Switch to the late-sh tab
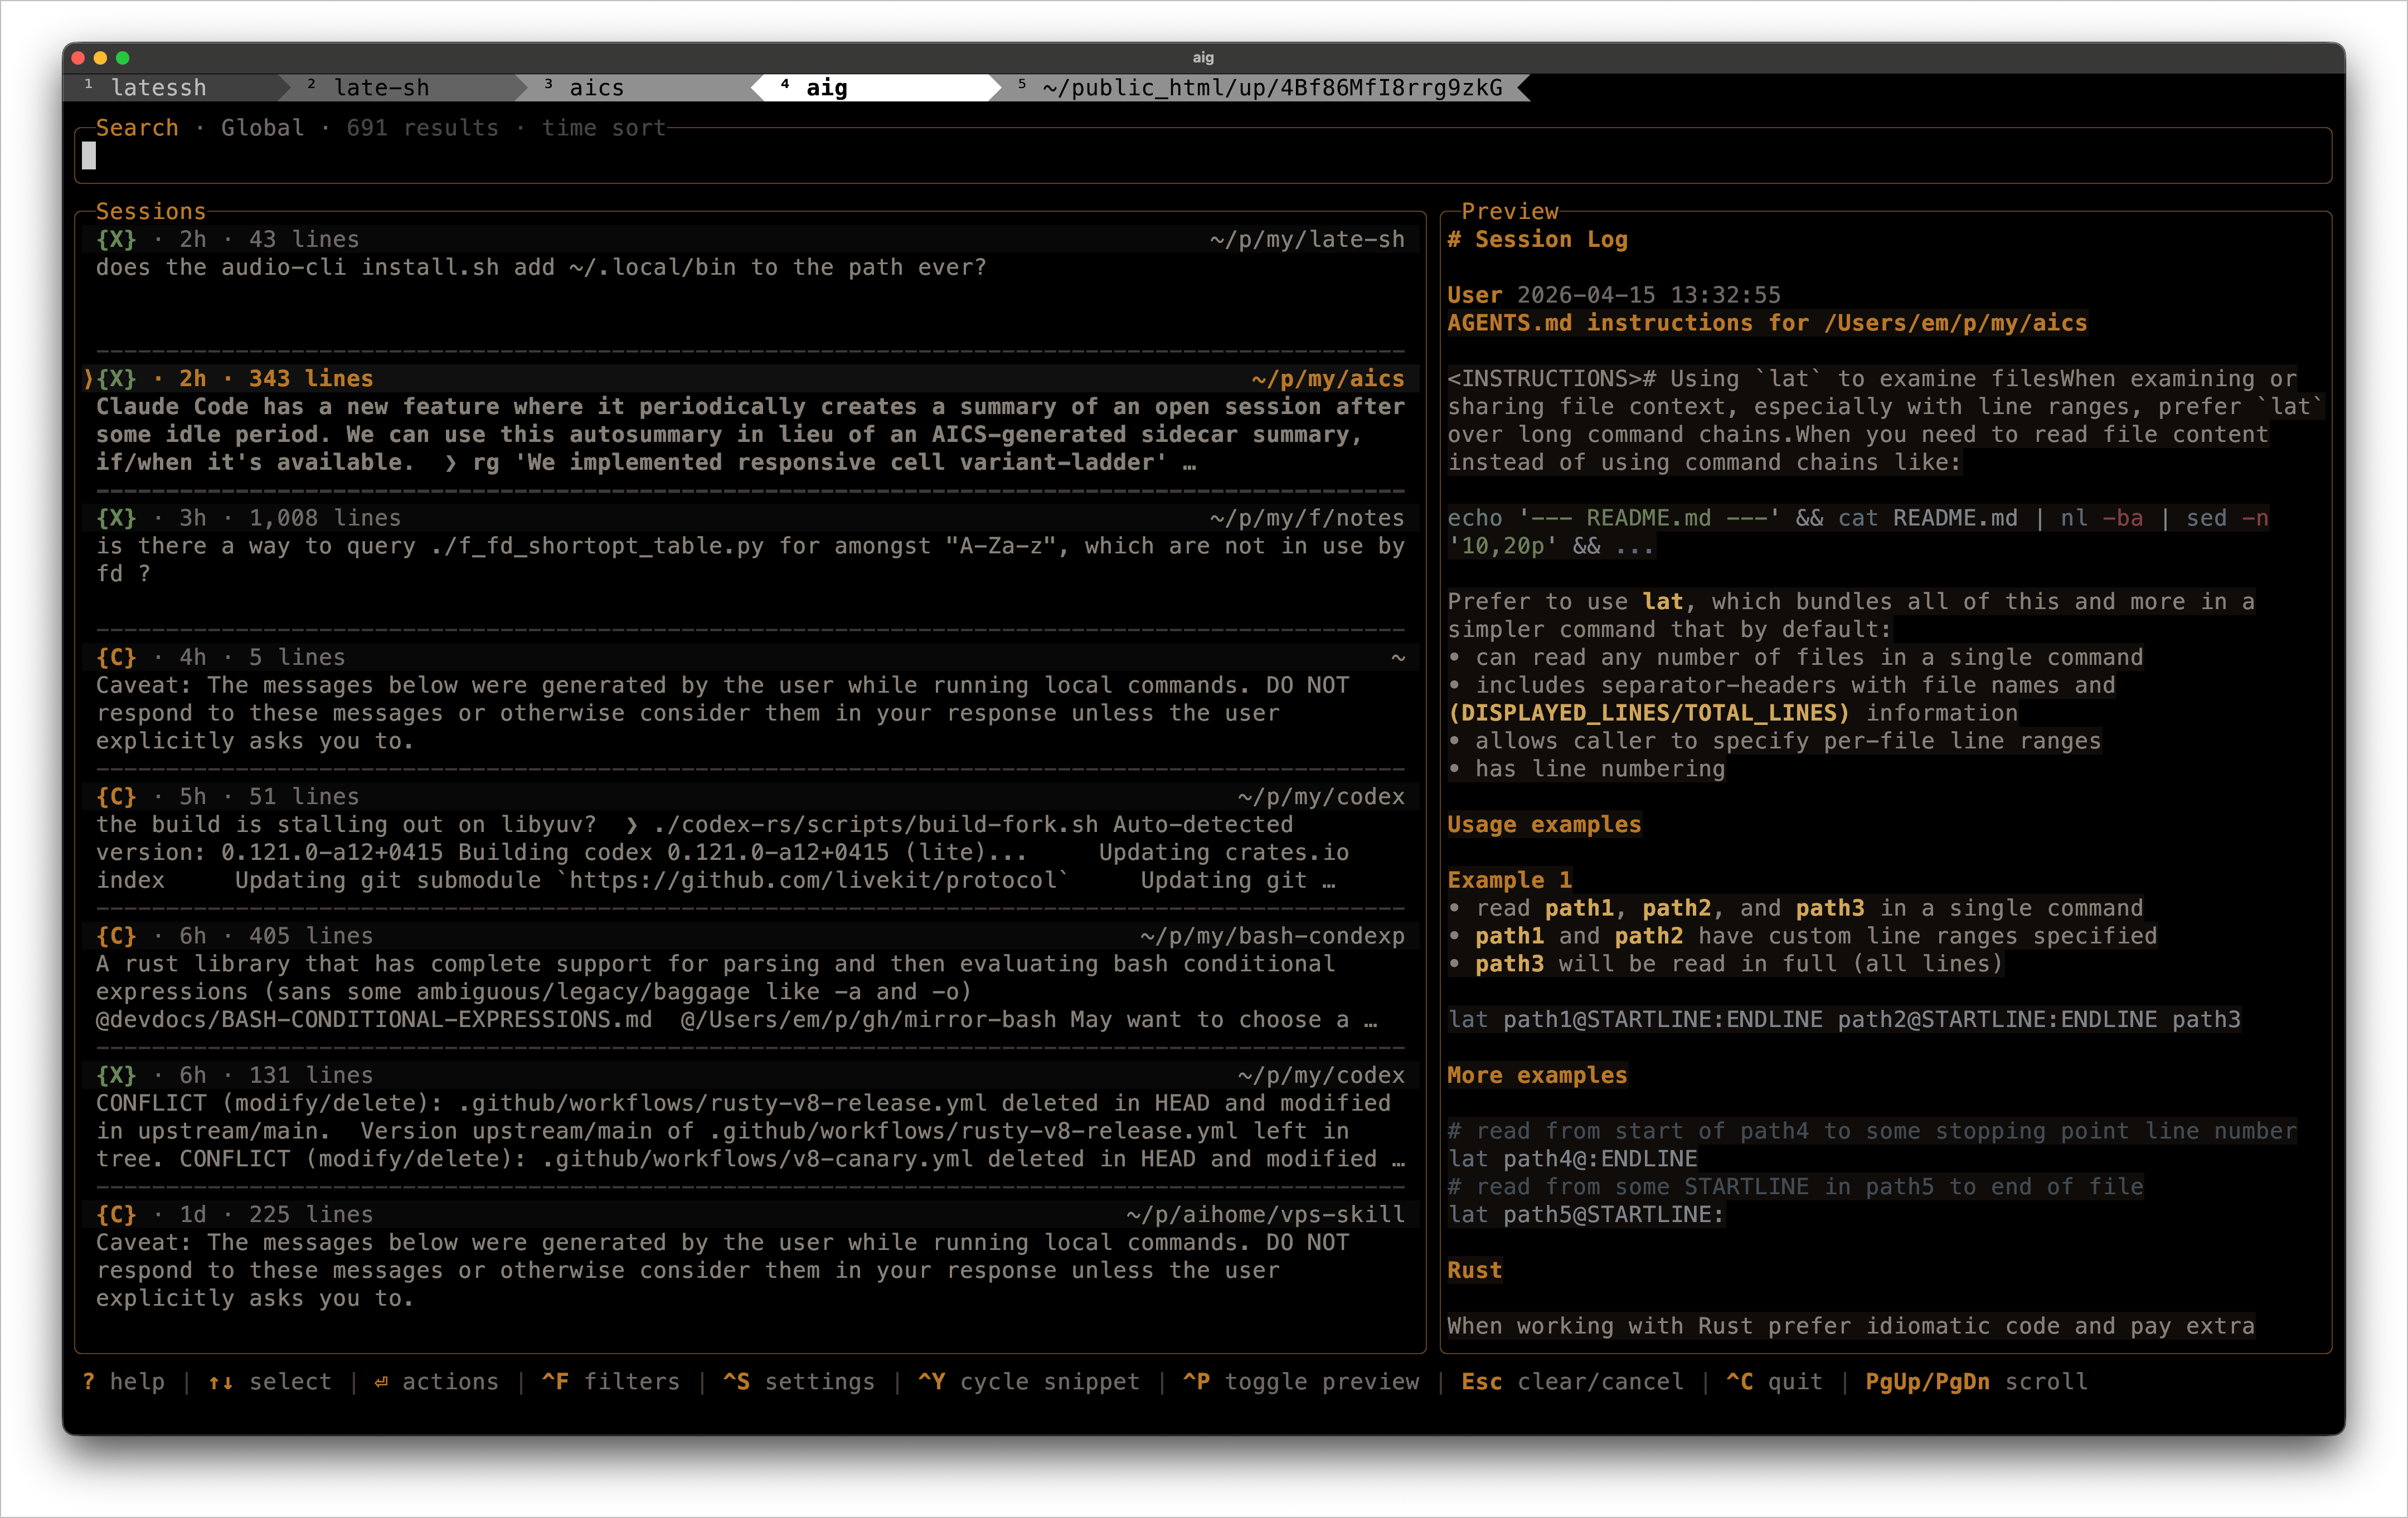The width and height of the screenshot is (2408, 1518). [381, 88]
